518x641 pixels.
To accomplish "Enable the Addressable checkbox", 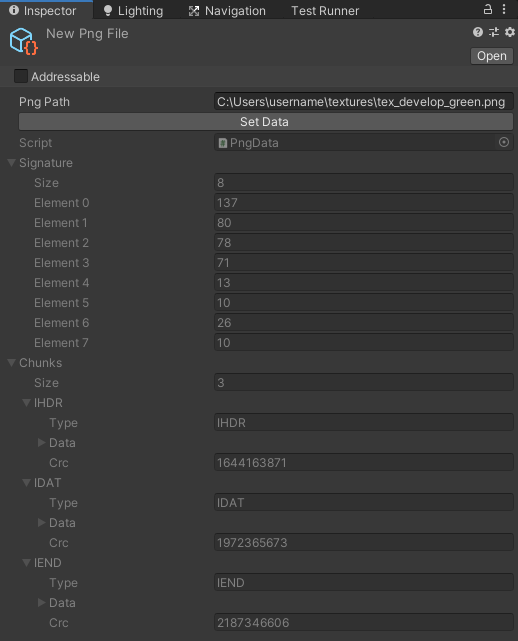I will click(21, 76).
